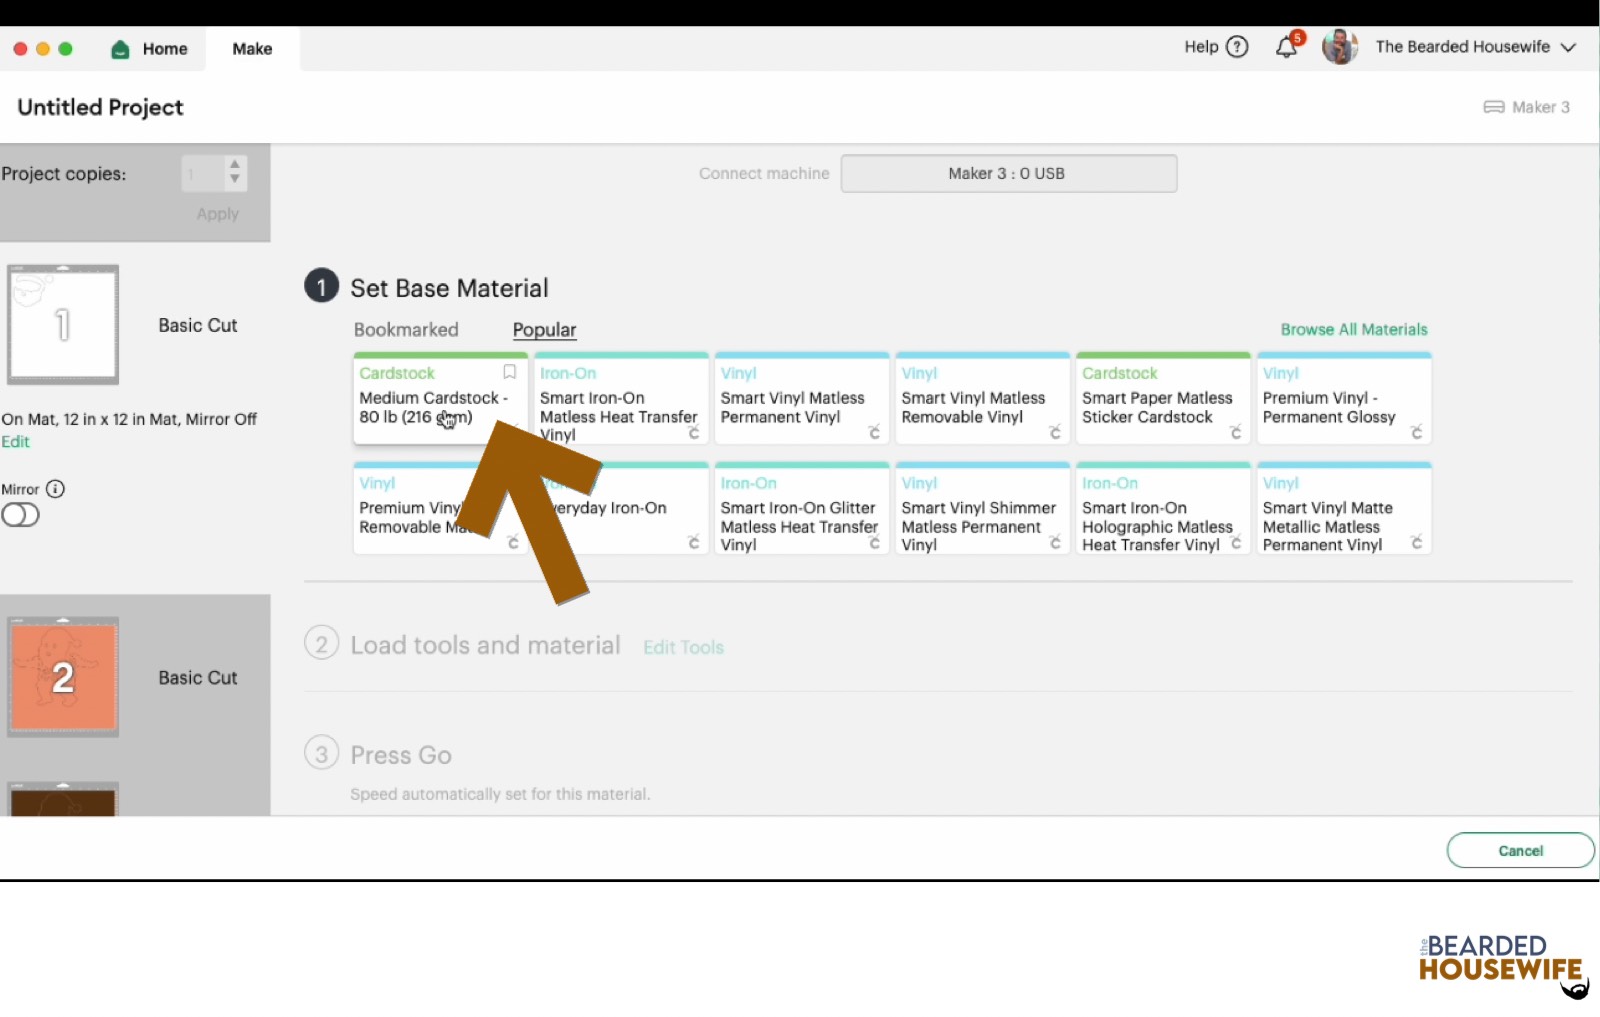Open the Edit Tools link

coord(683,648)
